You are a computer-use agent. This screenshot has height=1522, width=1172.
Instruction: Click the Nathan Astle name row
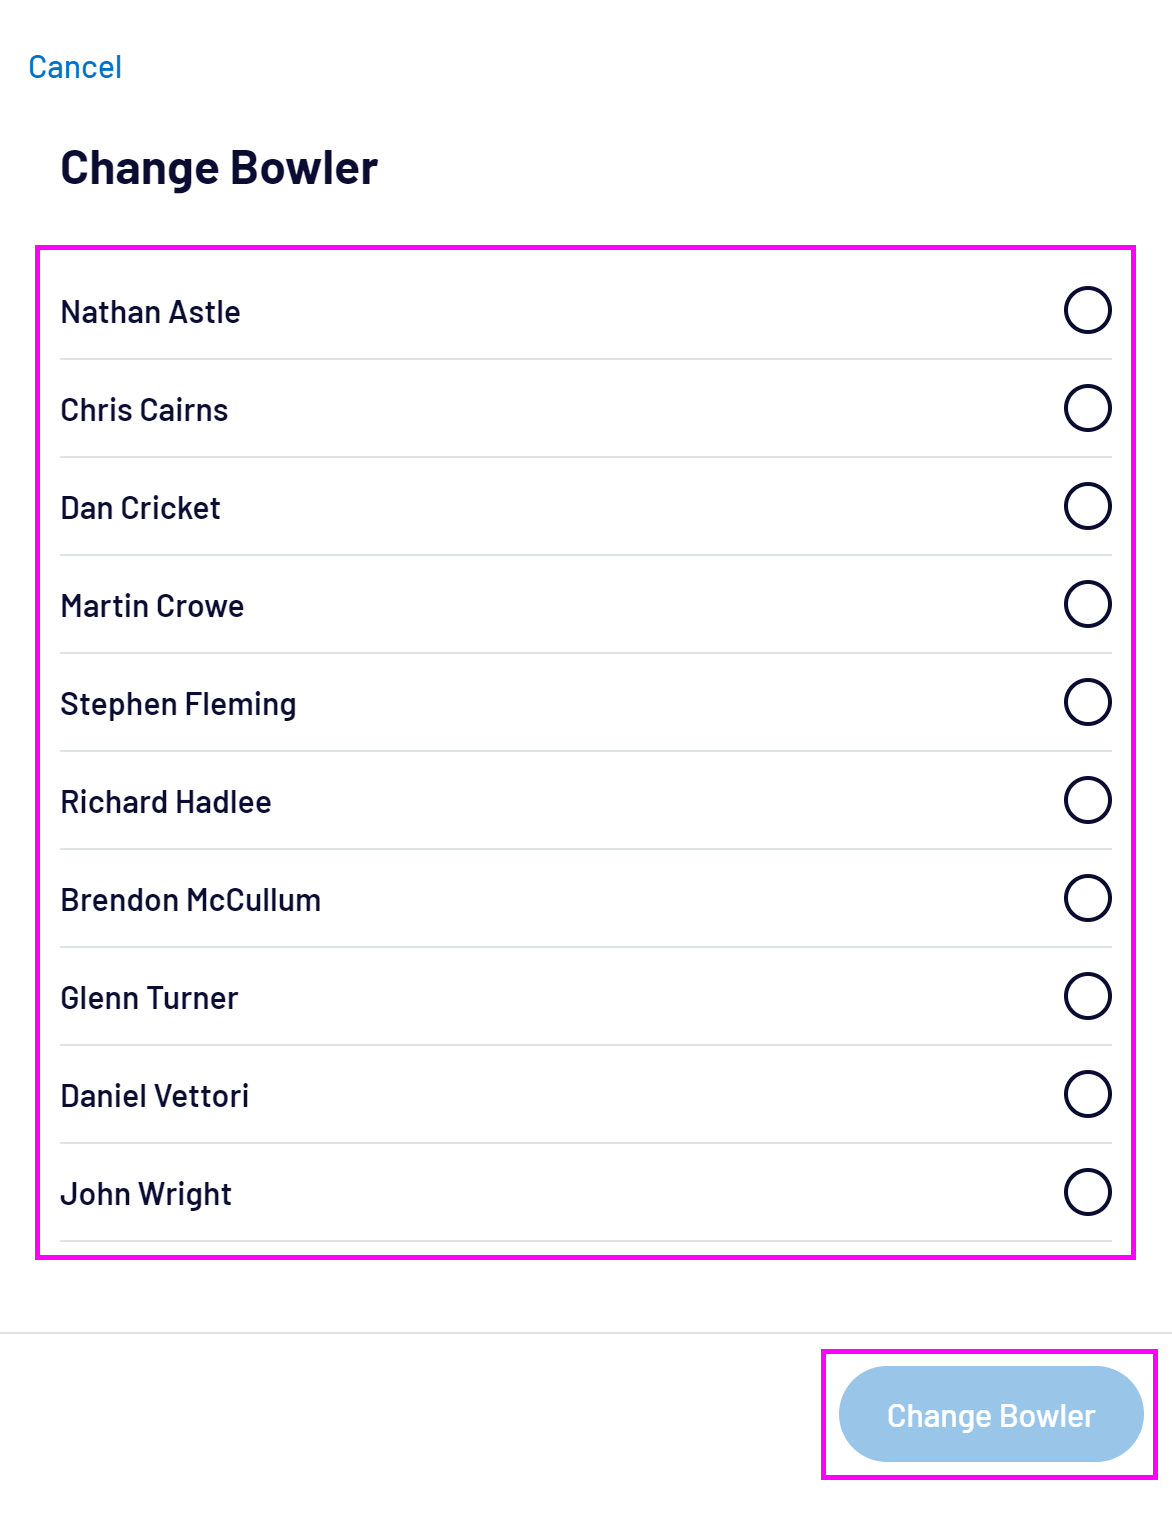click(x=151, y=312)
